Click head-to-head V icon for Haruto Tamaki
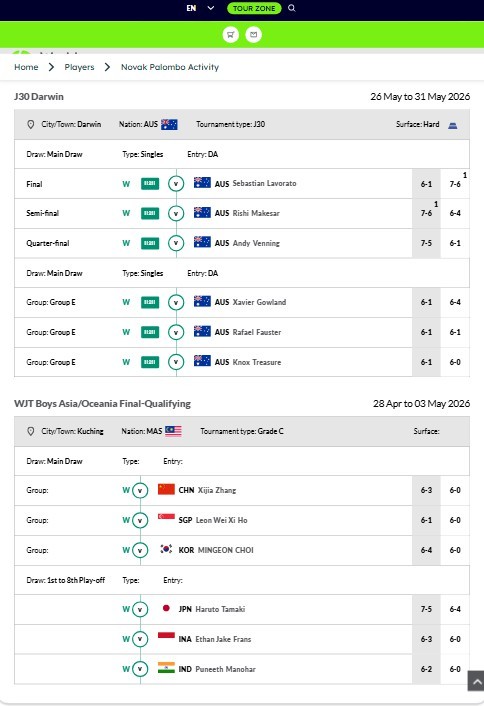This screenshot has width=484, height=706. [140, 609]
